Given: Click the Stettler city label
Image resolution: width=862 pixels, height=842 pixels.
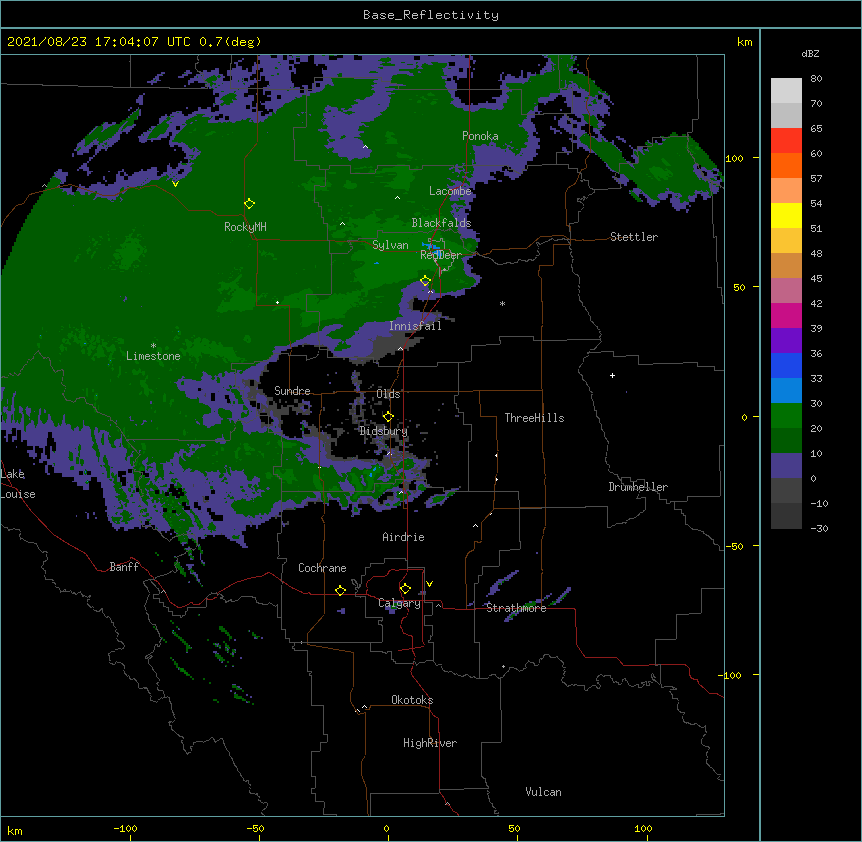Looking at the screenshot, I should coord(634,237).
